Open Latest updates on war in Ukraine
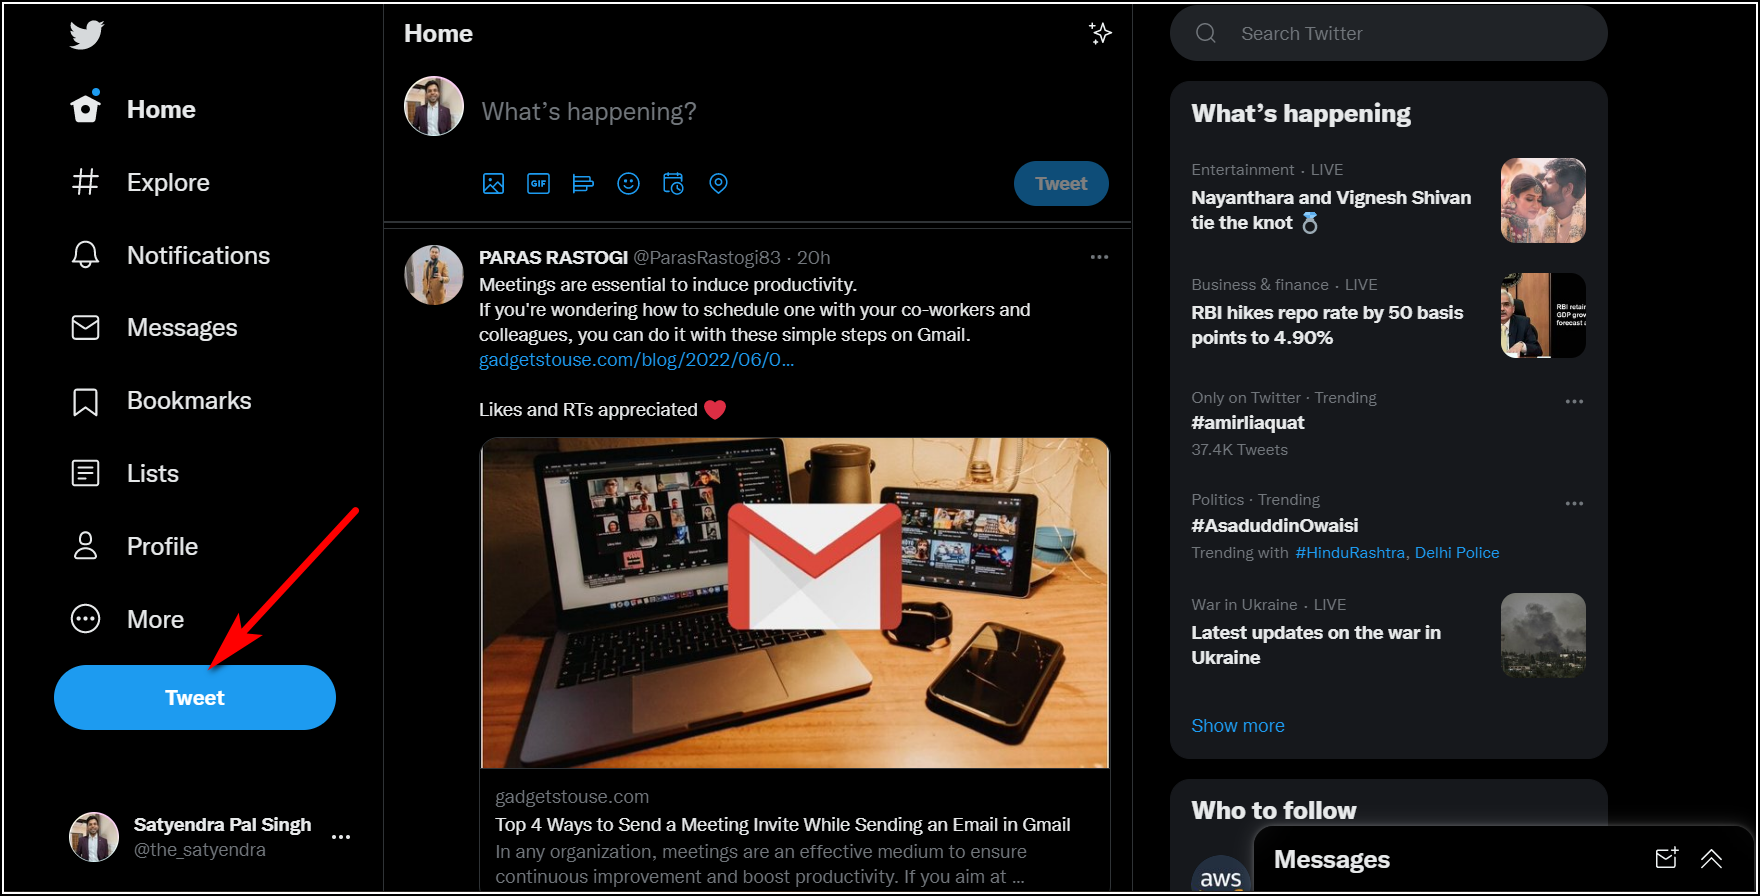Viewport: 1760px width, 896px height. point(1316,645)
